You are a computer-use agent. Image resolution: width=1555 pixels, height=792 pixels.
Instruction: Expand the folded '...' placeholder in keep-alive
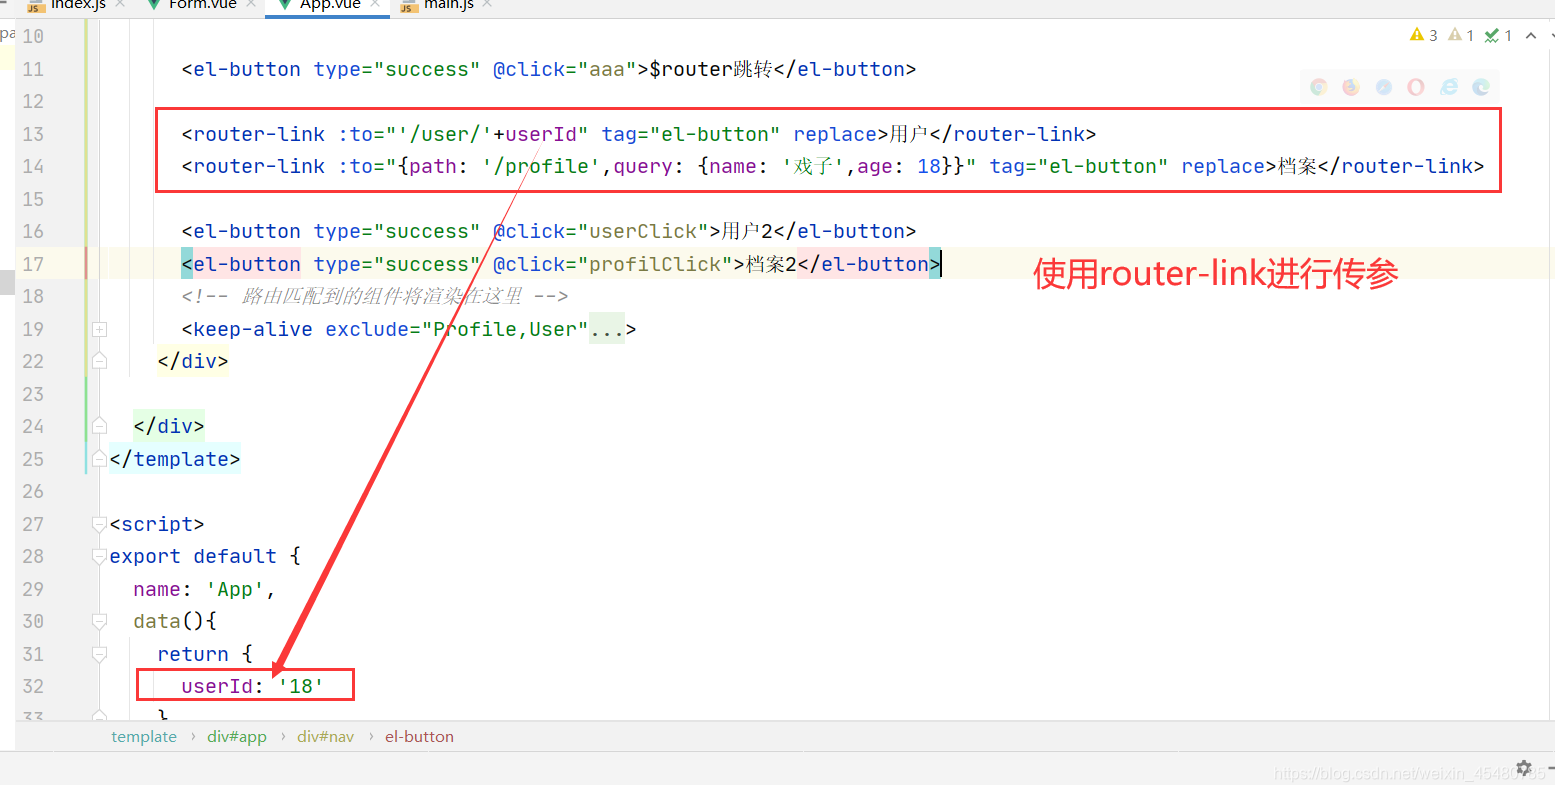606,329
